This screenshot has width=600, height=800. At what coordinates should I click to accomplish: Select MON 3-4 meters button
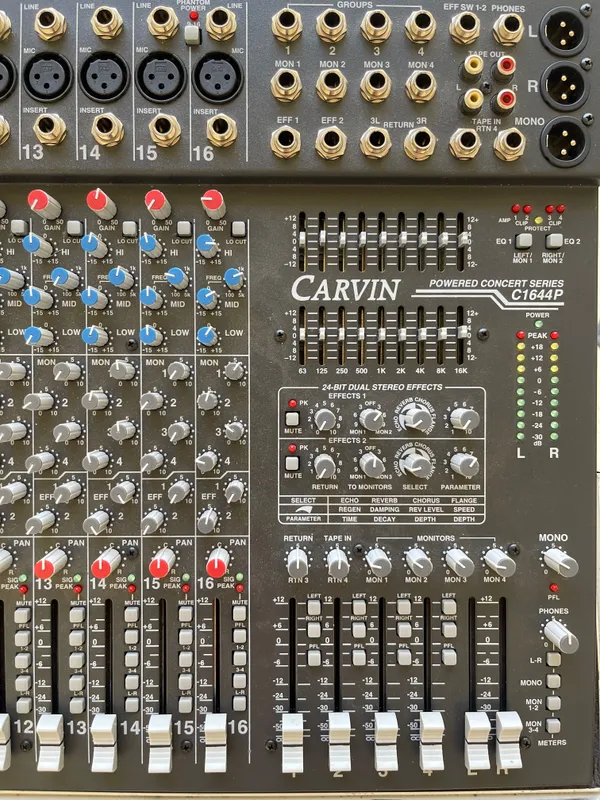click(x=553, y=726)
